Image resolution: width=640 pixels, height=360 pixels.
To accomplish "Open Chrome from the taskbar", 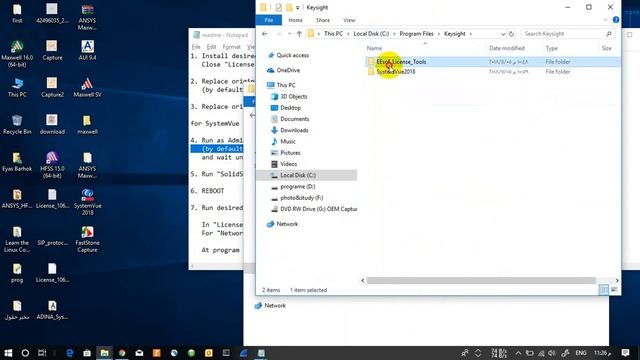I will tap(122, 353).
